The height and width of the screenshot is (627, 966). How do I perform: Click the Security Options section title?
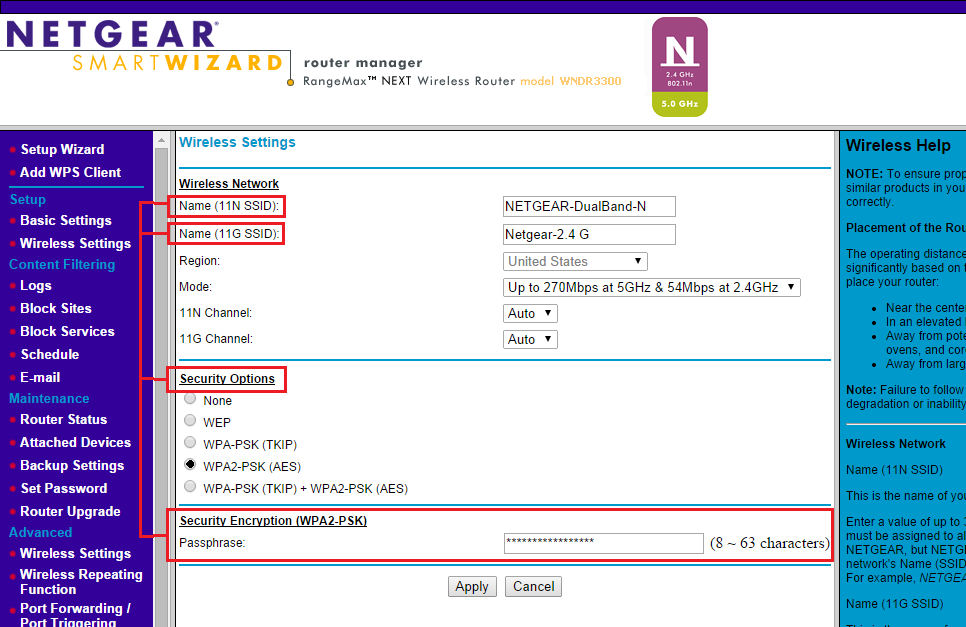pyautogui.click(x=227, y=379)
